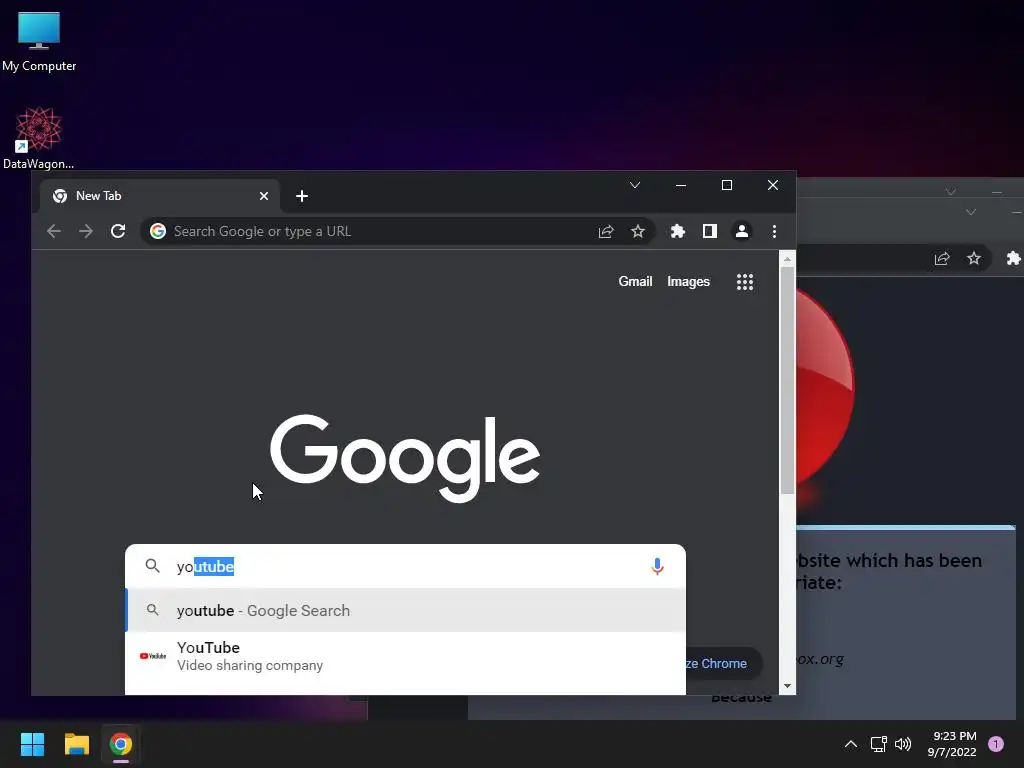The width and height of the screenshot is (1024, 768).
Task: Toggle the side panel icon in Chrome
Action: pyautogui.click(x=710, y=231)
